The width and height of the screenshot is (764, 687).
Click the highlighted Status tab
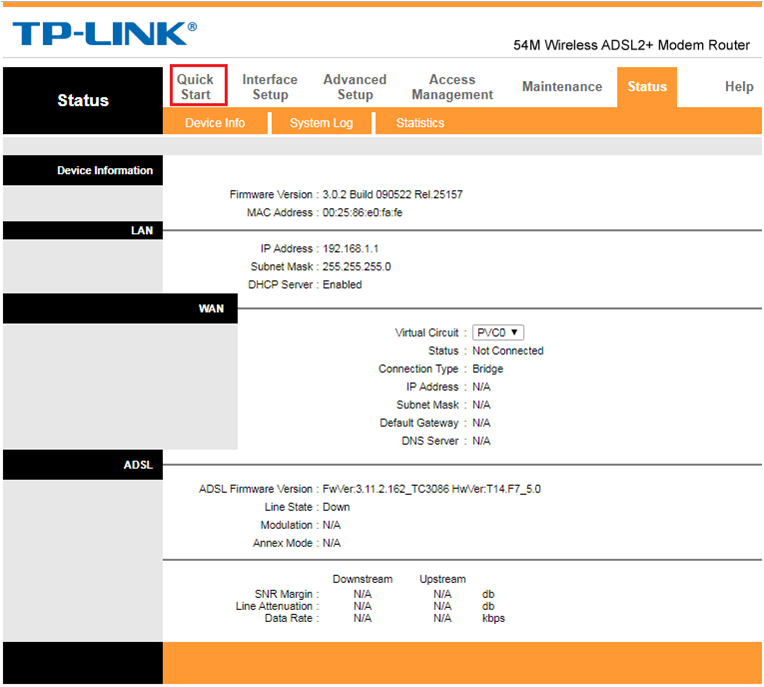[x=647, y=87]
